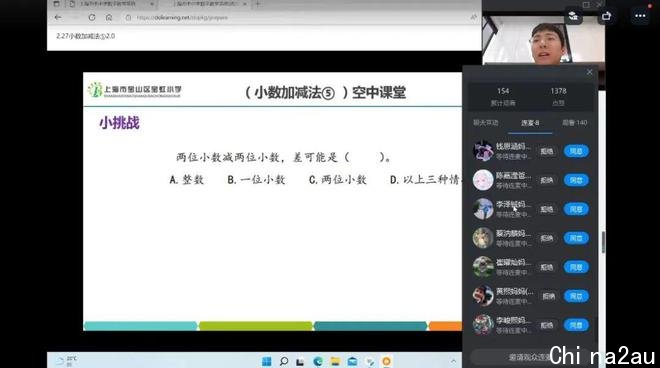Approve the last listed user's request
Viewport: 660px width, 368px height.
point(576,325)
